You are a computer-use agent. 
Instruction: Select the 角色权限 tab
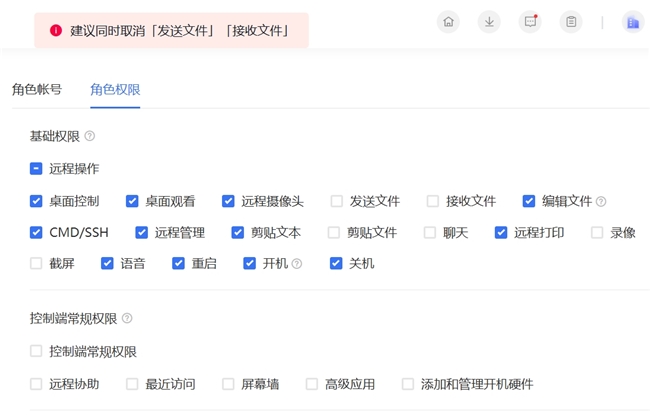(115, 90)
